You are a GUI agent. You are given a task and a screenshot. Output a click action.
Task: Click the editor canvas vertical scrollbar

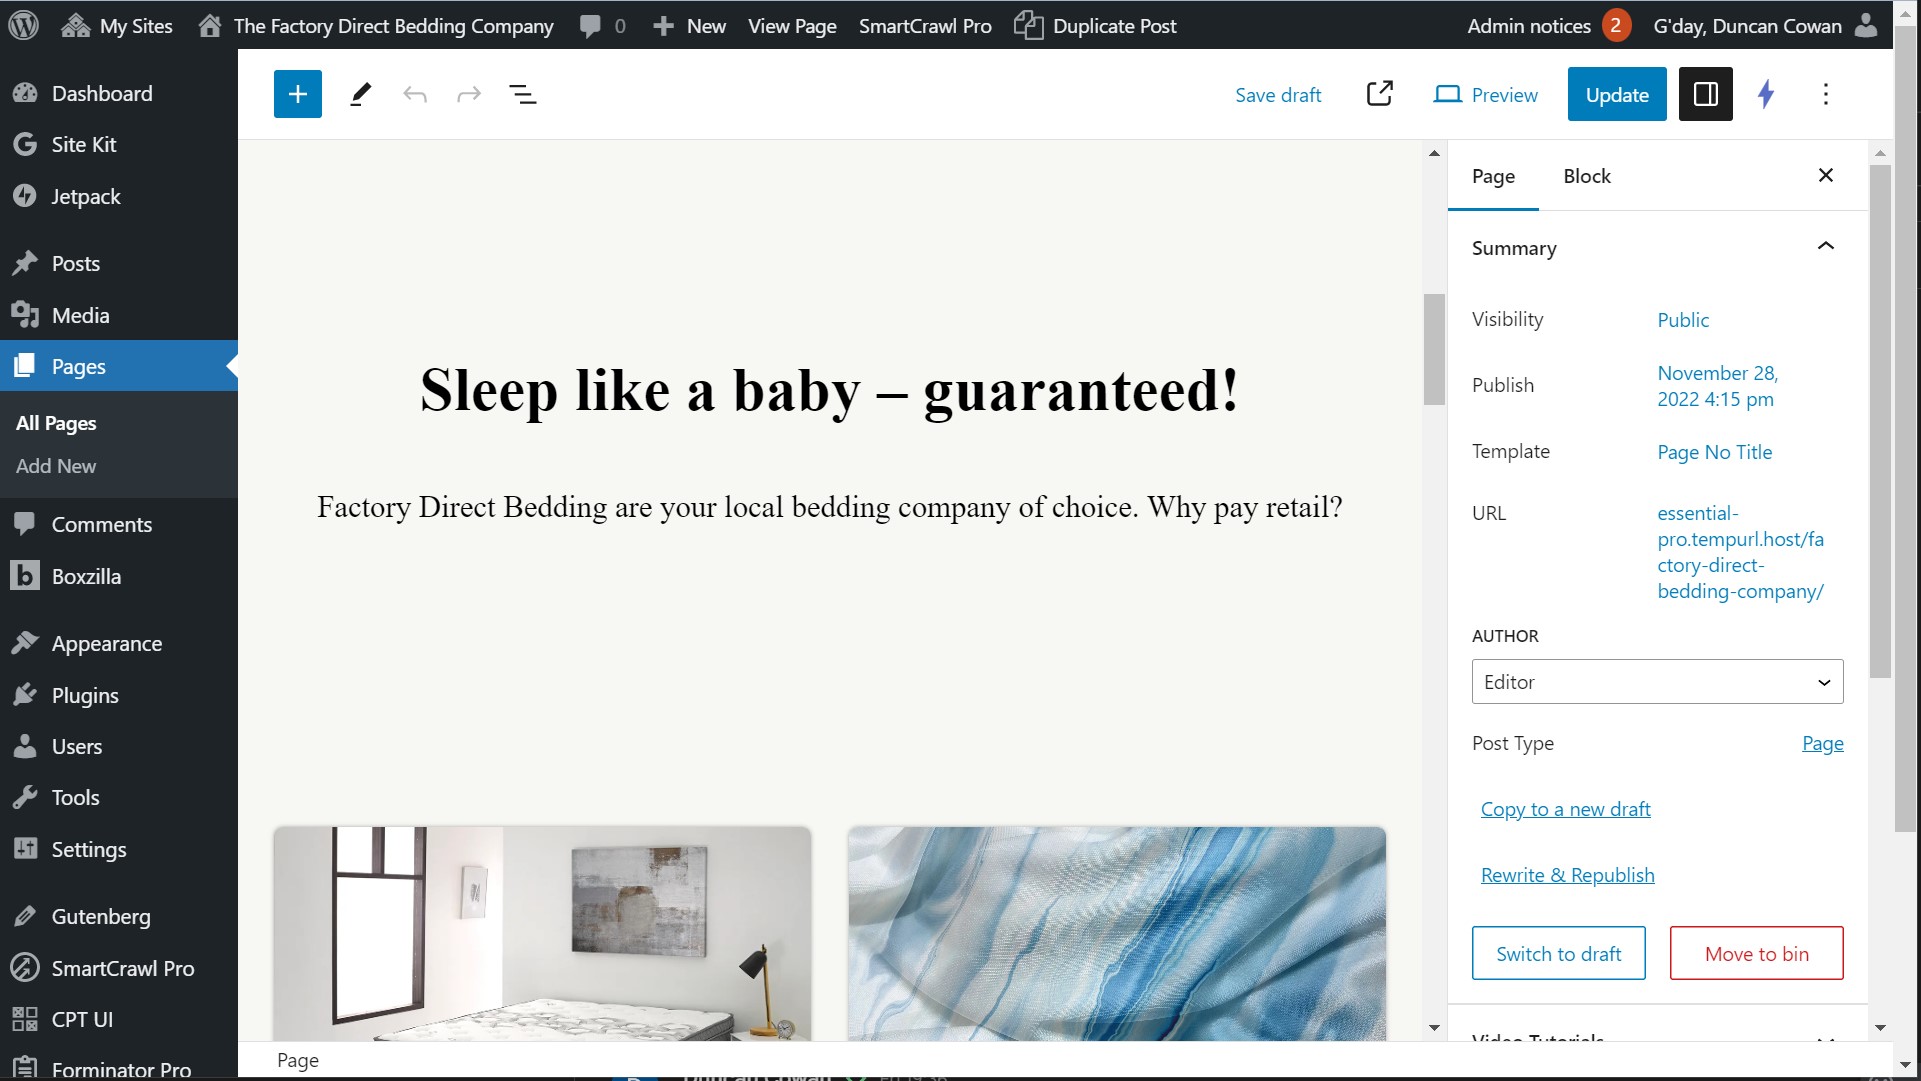(x=1434, y=350)
